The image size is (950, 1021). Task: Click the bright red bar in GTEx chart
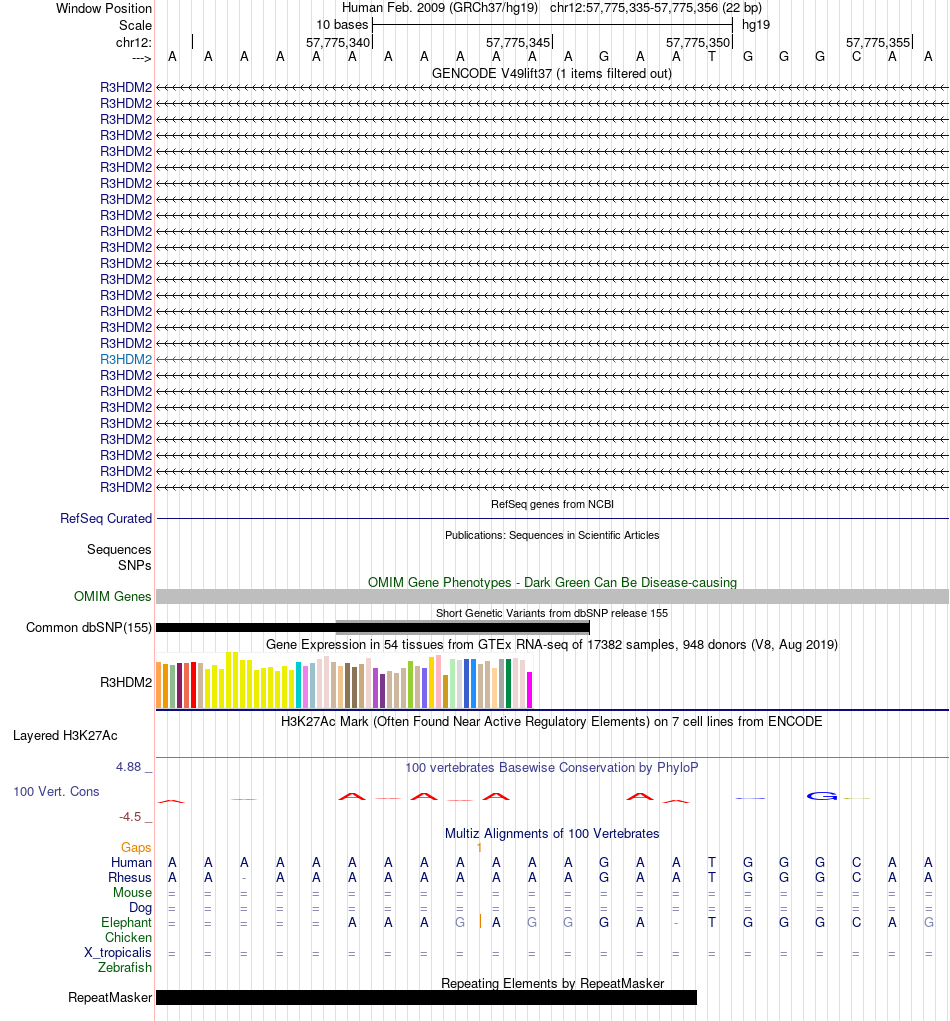click(193, 685)
